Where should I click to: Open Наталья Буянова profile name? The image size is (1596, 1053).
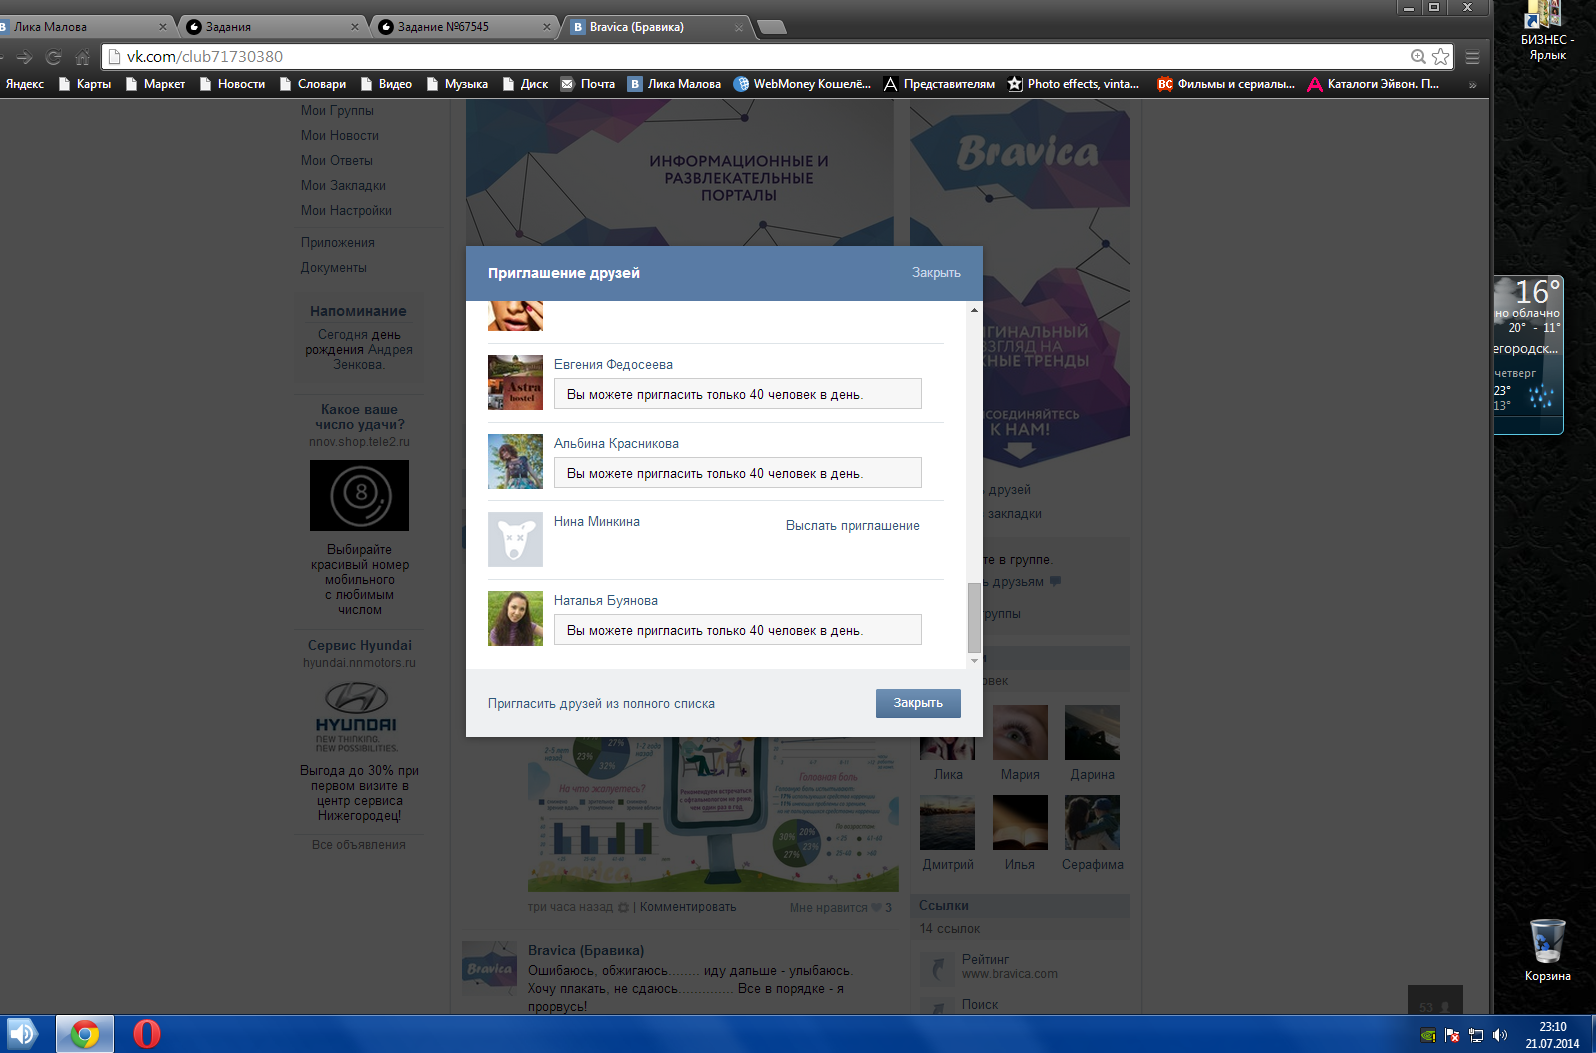(x=606, y=601)
